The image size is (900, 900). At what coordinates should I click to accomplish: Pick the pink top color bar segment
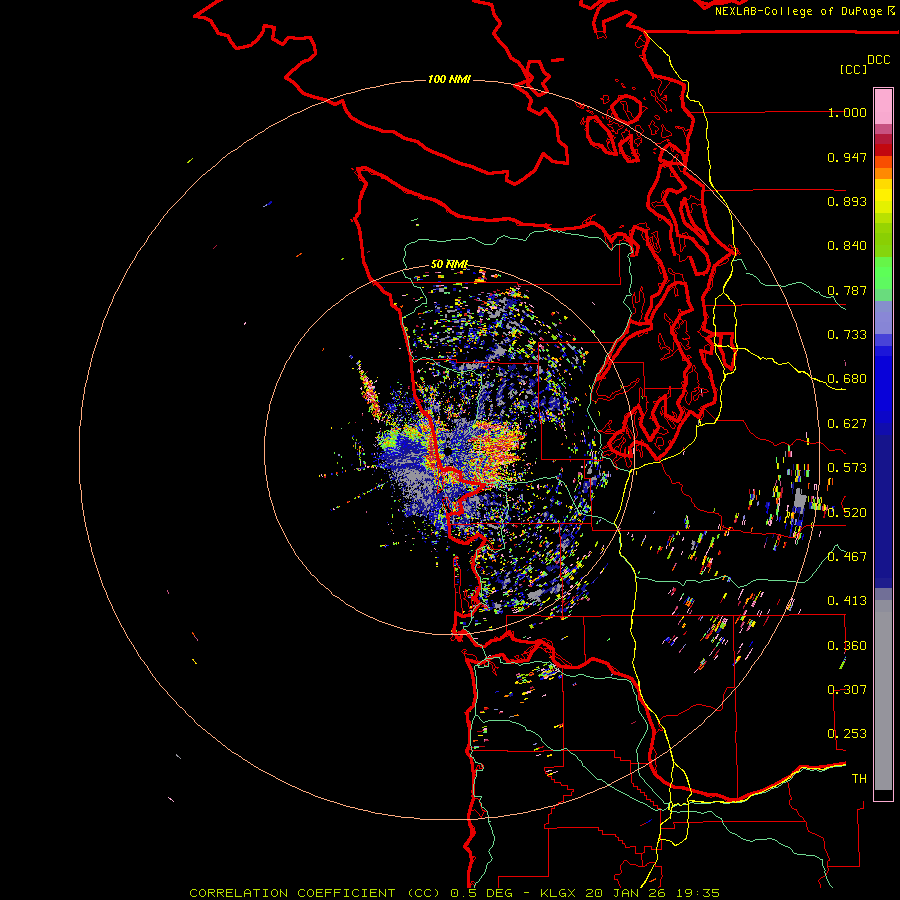click(883, 106)
